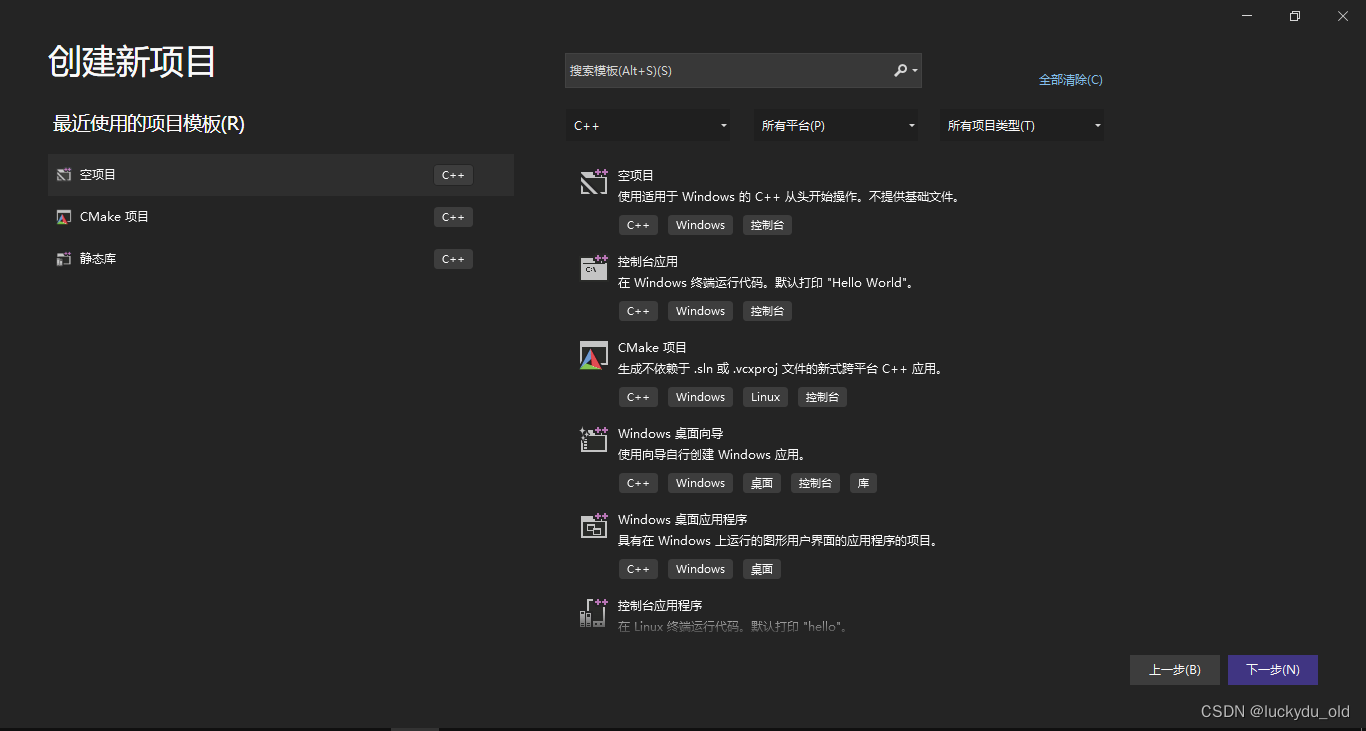Open the 所有平台(P) dropdown

[836, 125]
